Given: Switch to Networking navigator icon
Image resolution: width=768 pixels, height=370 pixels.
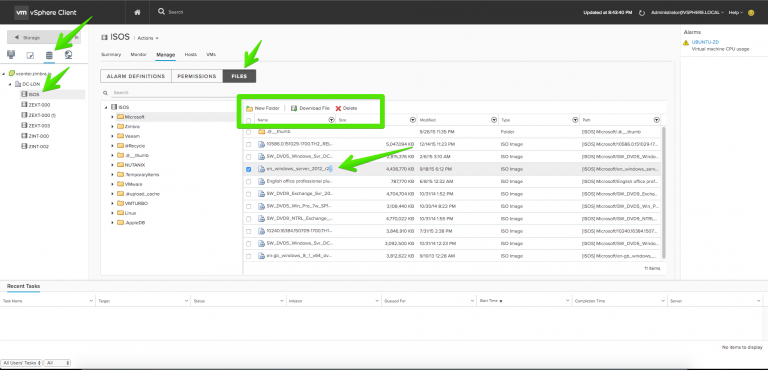Looking at the screenshot, I should pos(68,54).
